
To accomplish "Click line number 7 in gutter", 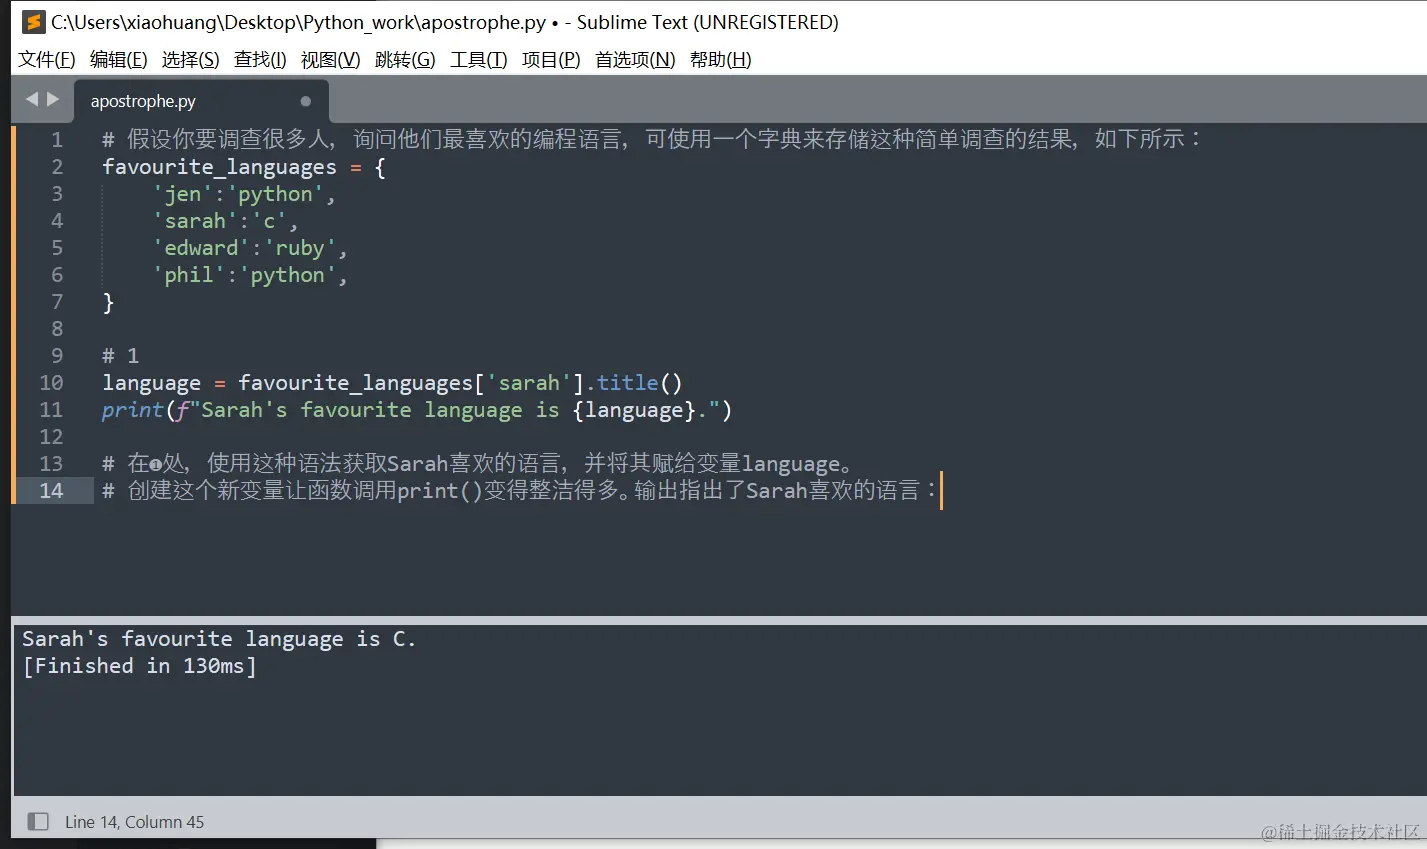I will click(57, 301).
